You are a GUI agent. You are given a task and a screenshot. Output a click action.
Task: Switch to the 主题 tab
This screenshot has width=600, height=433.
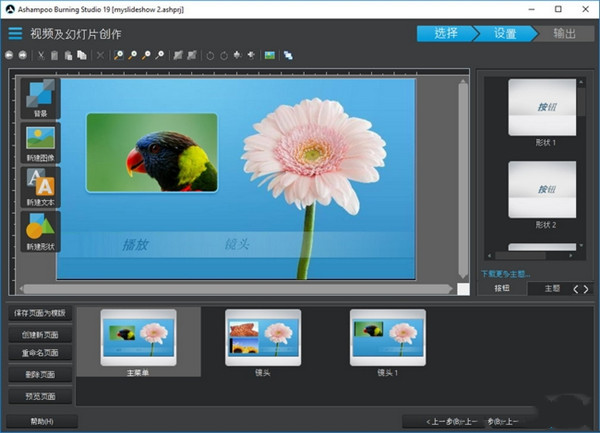pyautogui.click(x=550, y=288)
